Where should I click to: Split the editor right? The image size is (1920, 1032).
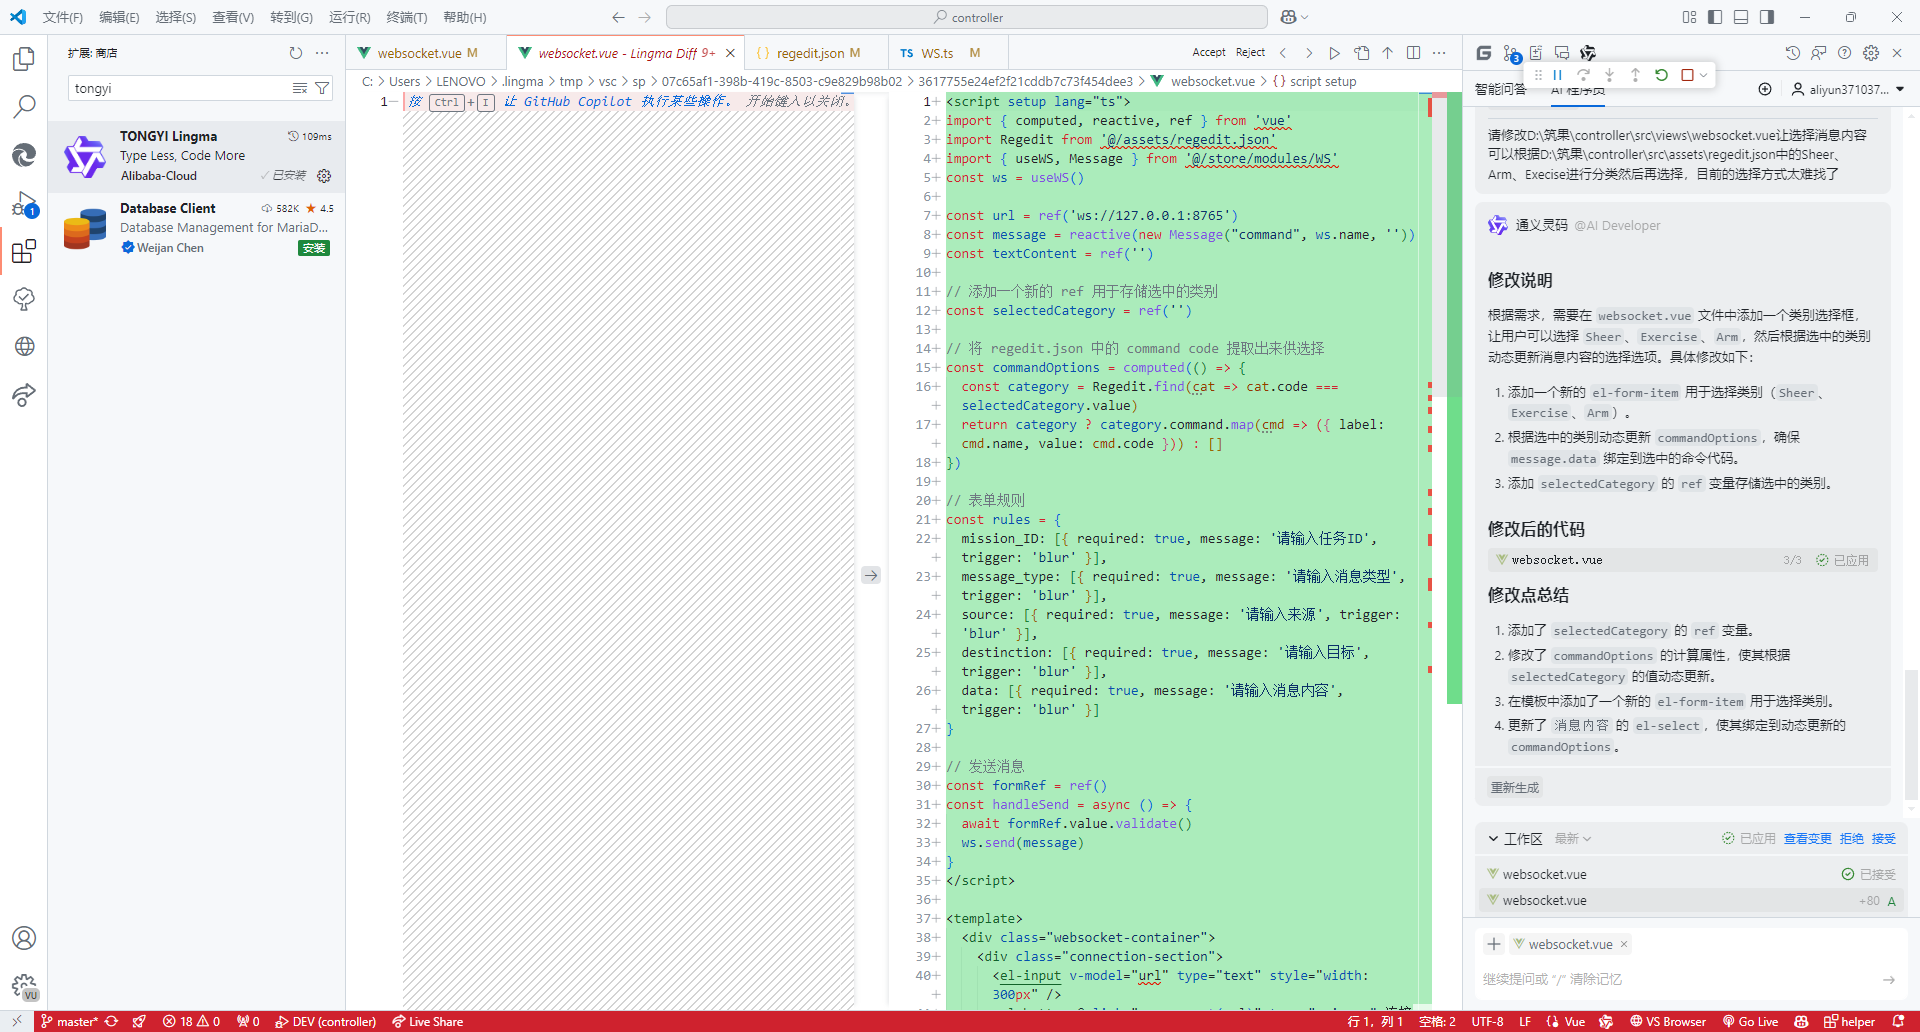[x=1413, y=53]
